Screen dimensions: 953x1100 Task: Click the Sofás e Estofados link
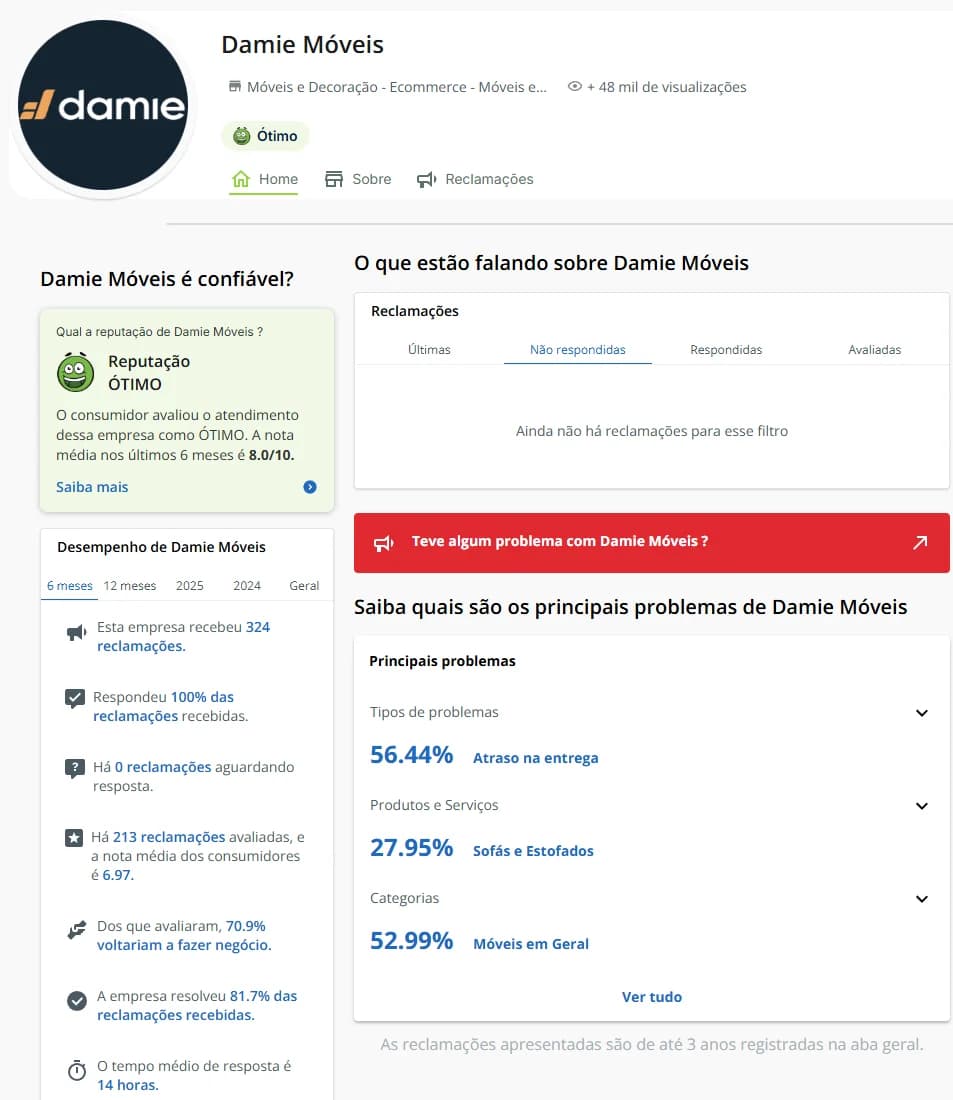click(533, 851)
